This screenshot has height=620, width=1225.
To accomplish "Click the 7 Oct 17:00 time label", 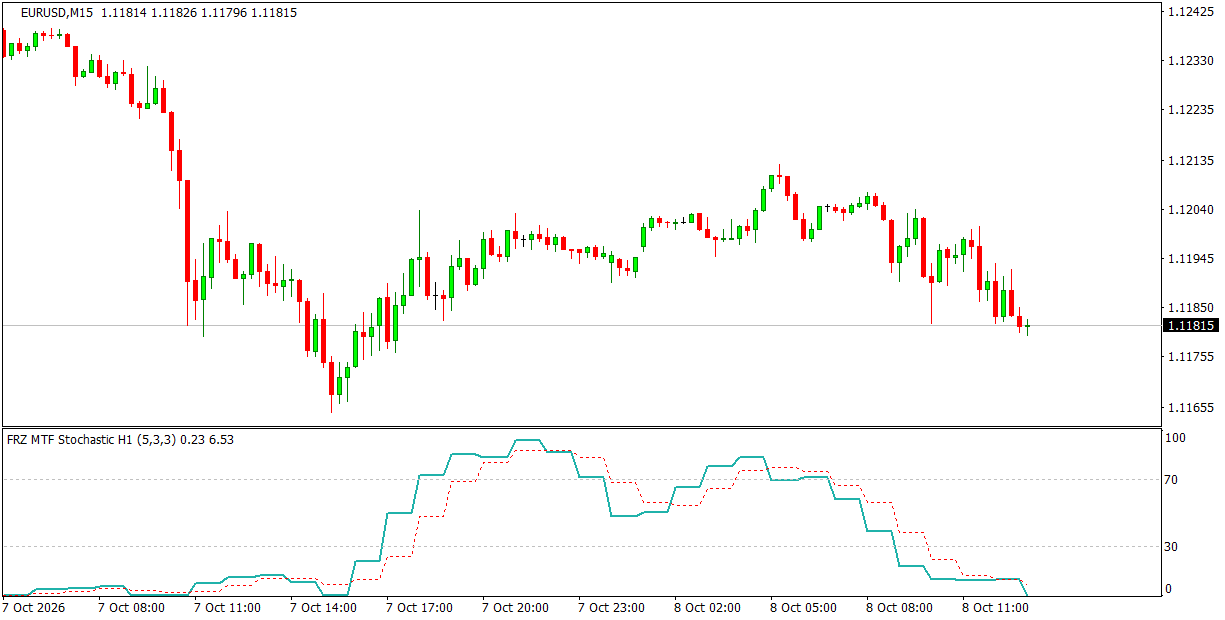I will (419, 607).
